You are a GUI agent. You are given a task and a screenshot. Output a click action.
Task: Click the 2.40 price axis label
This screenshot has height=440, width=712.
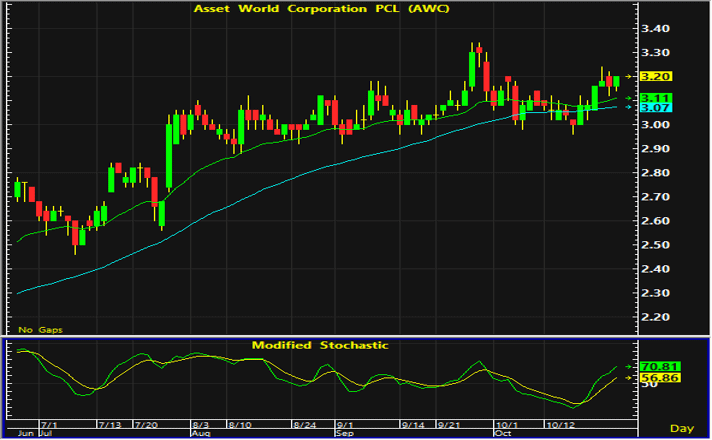click(x=655, y=269)
